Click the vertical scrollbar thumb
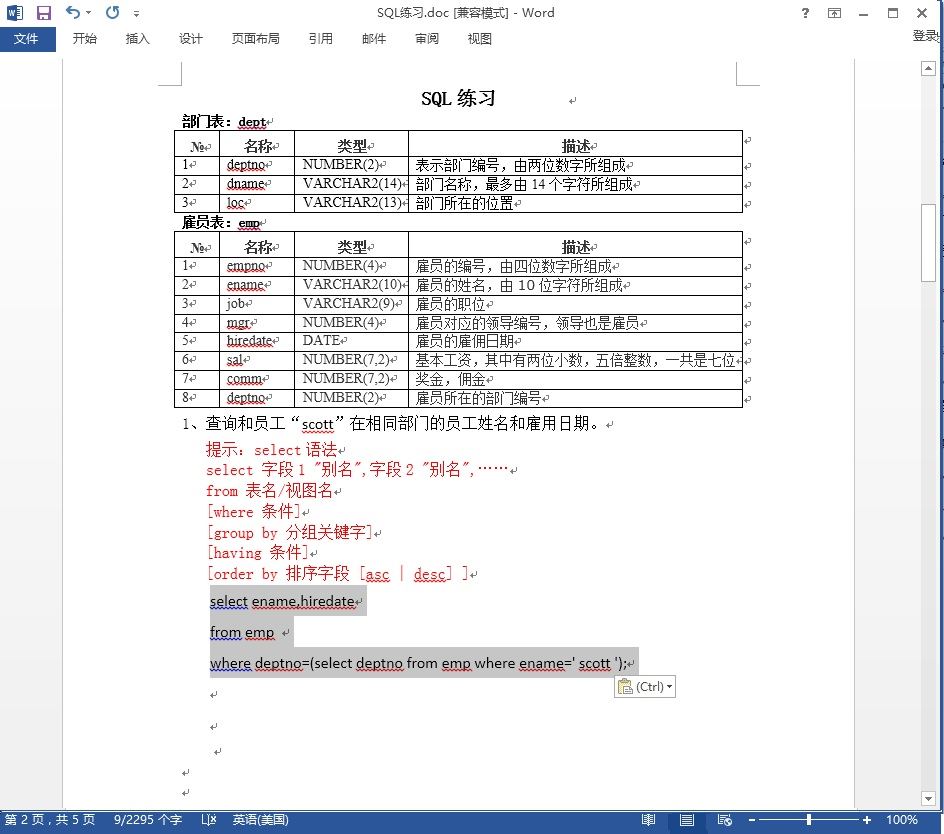This screenshot has height=834, width=944. pos(928,243)
